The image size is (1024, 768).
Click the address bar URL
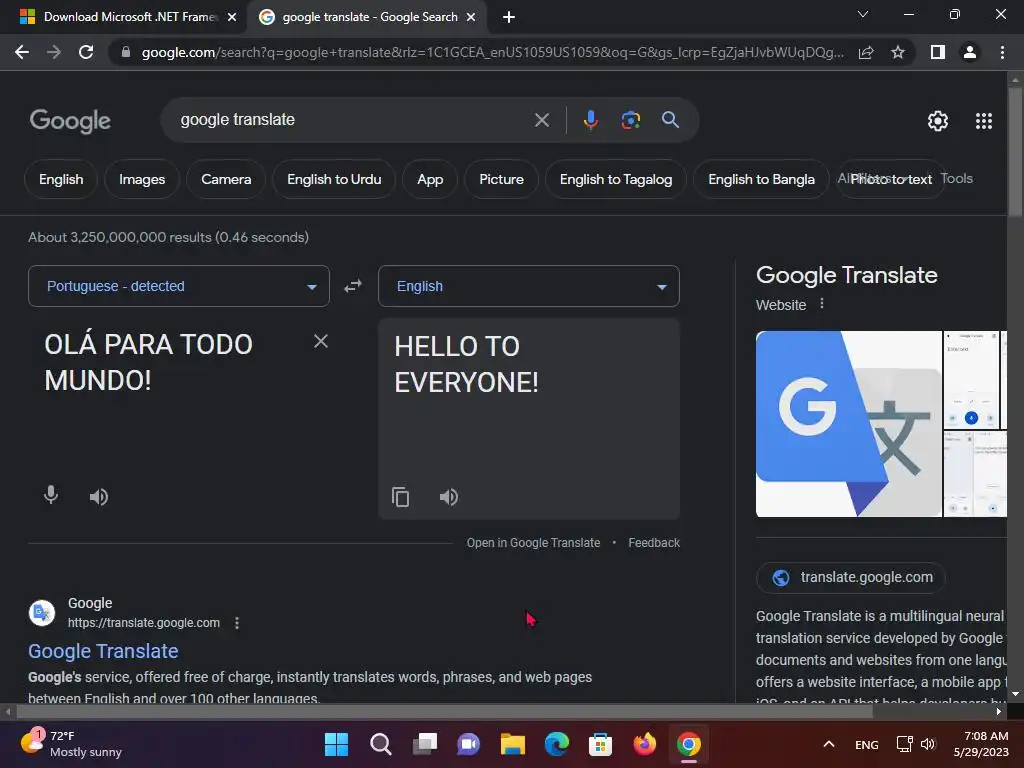click(492, 52)
